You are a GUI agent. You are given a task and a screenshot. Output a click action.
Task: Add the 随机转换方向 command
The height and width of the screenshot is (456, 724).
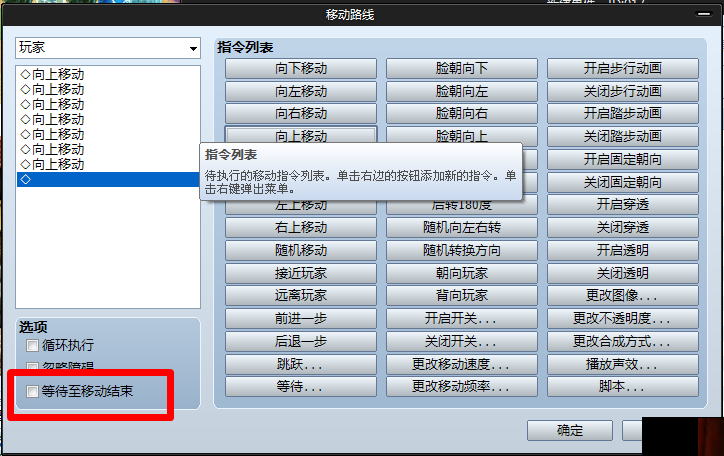(462, 250)
